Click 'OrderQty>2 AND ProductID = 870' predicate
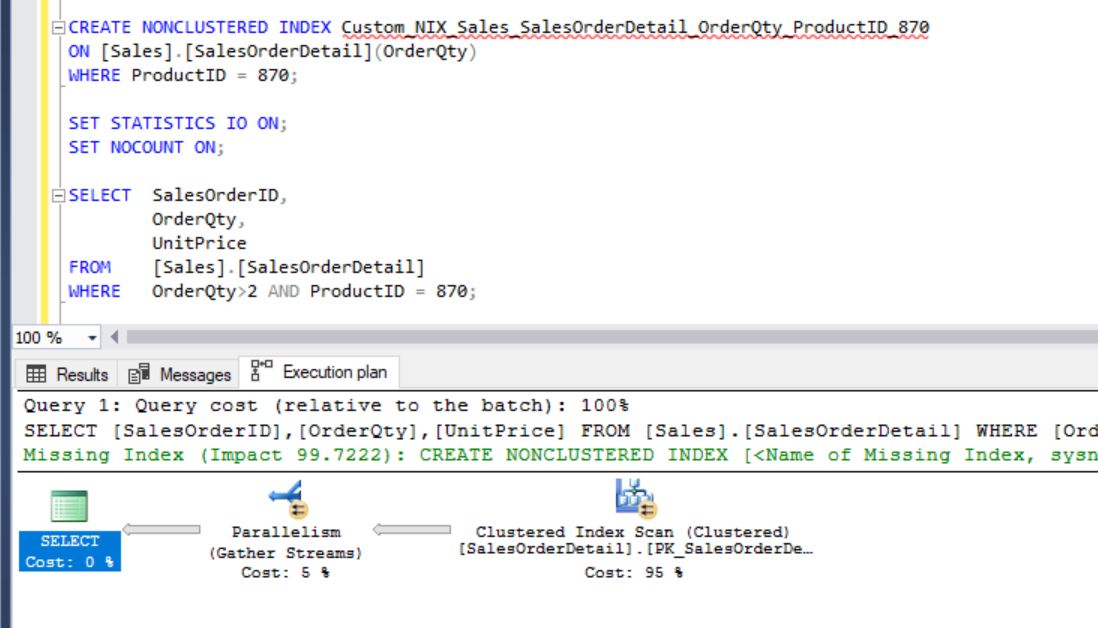The image size is (1098, 628). (x=314, y=291)
